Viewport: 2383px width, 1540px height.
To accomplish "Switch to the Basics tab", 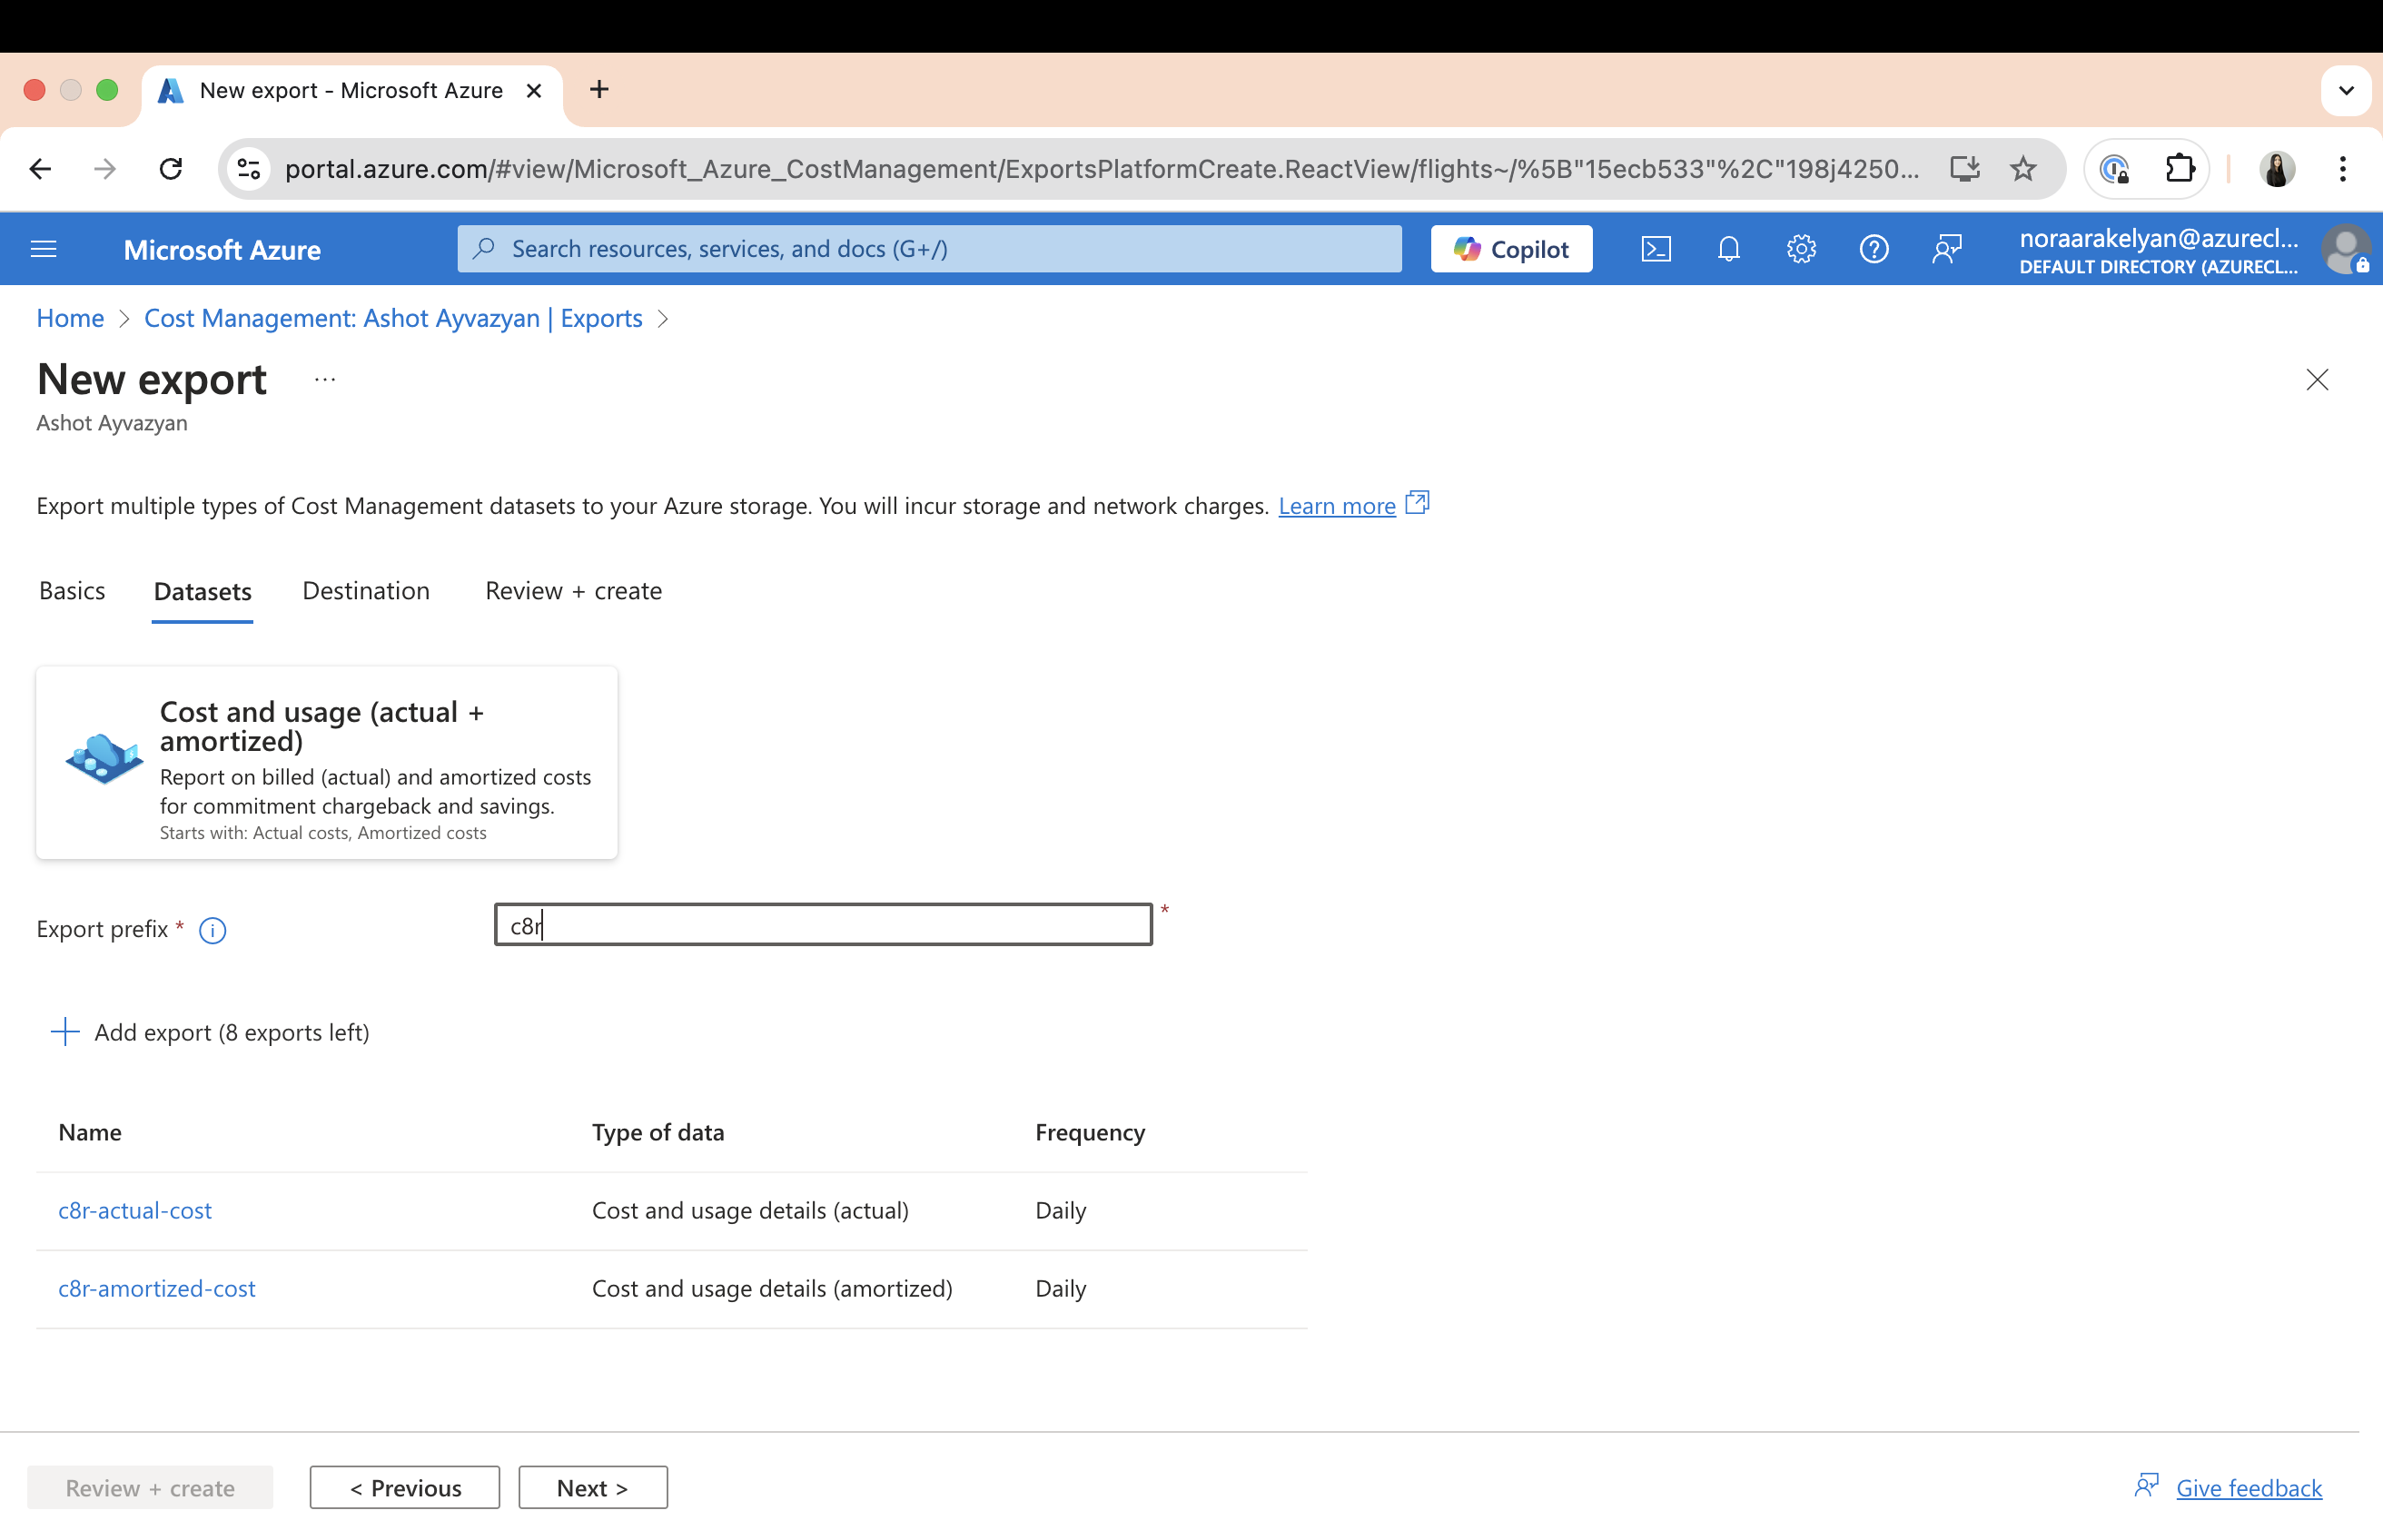I will click(72, 590).
